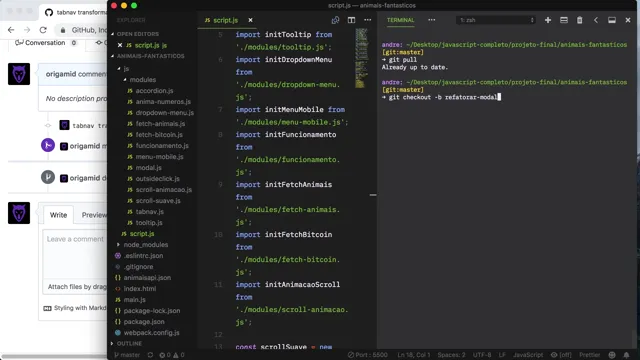
Task: Select the terminal shell dropdown zsh
Action: 496,20
